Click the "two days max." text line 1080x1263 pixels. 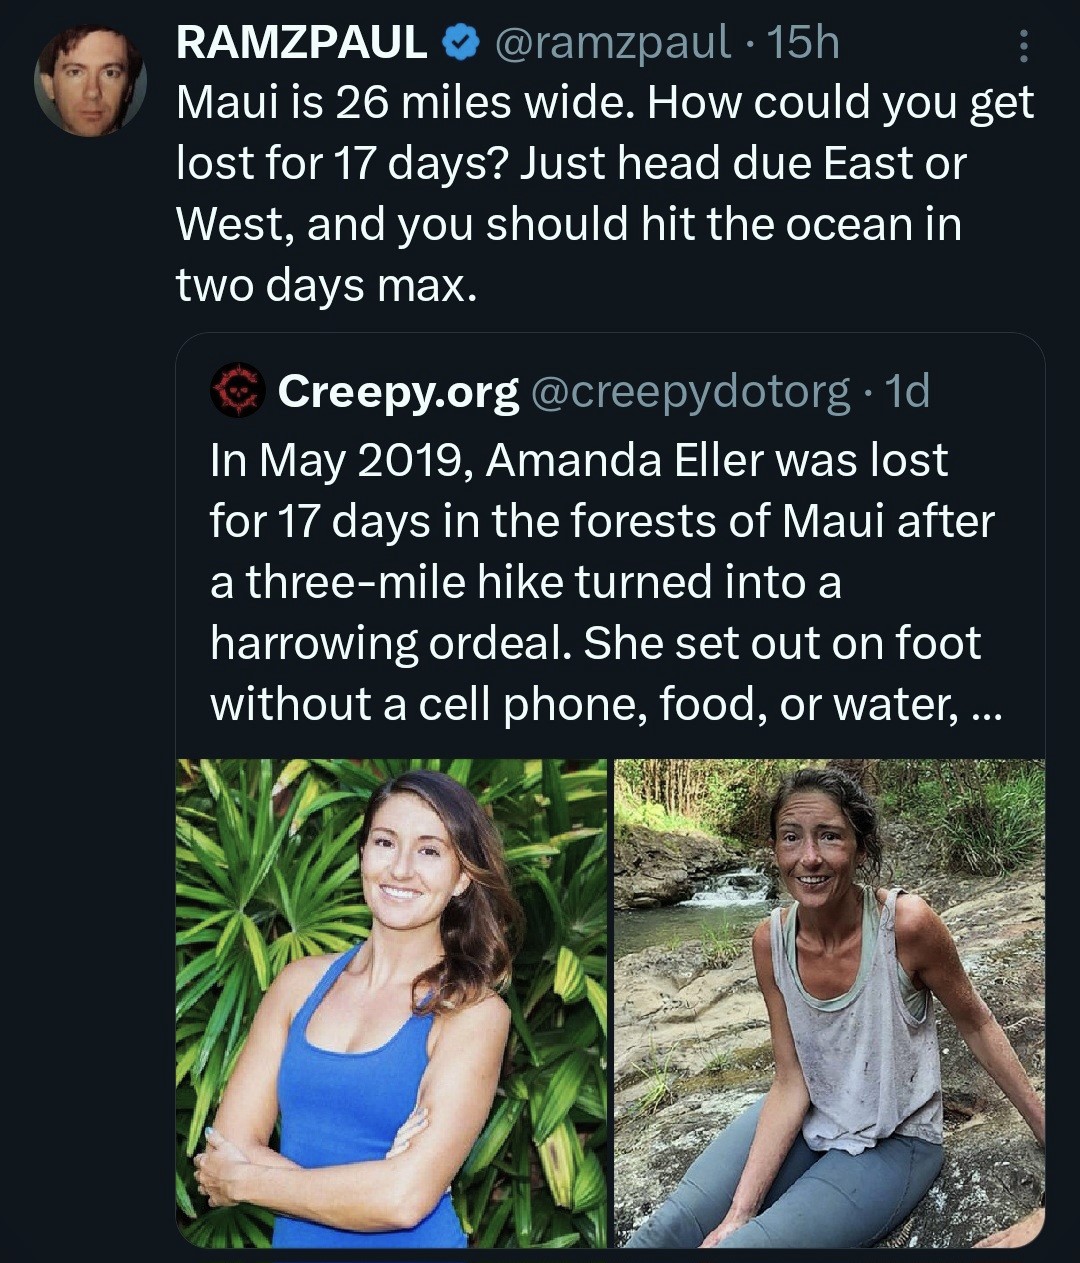tap(326, 286)
